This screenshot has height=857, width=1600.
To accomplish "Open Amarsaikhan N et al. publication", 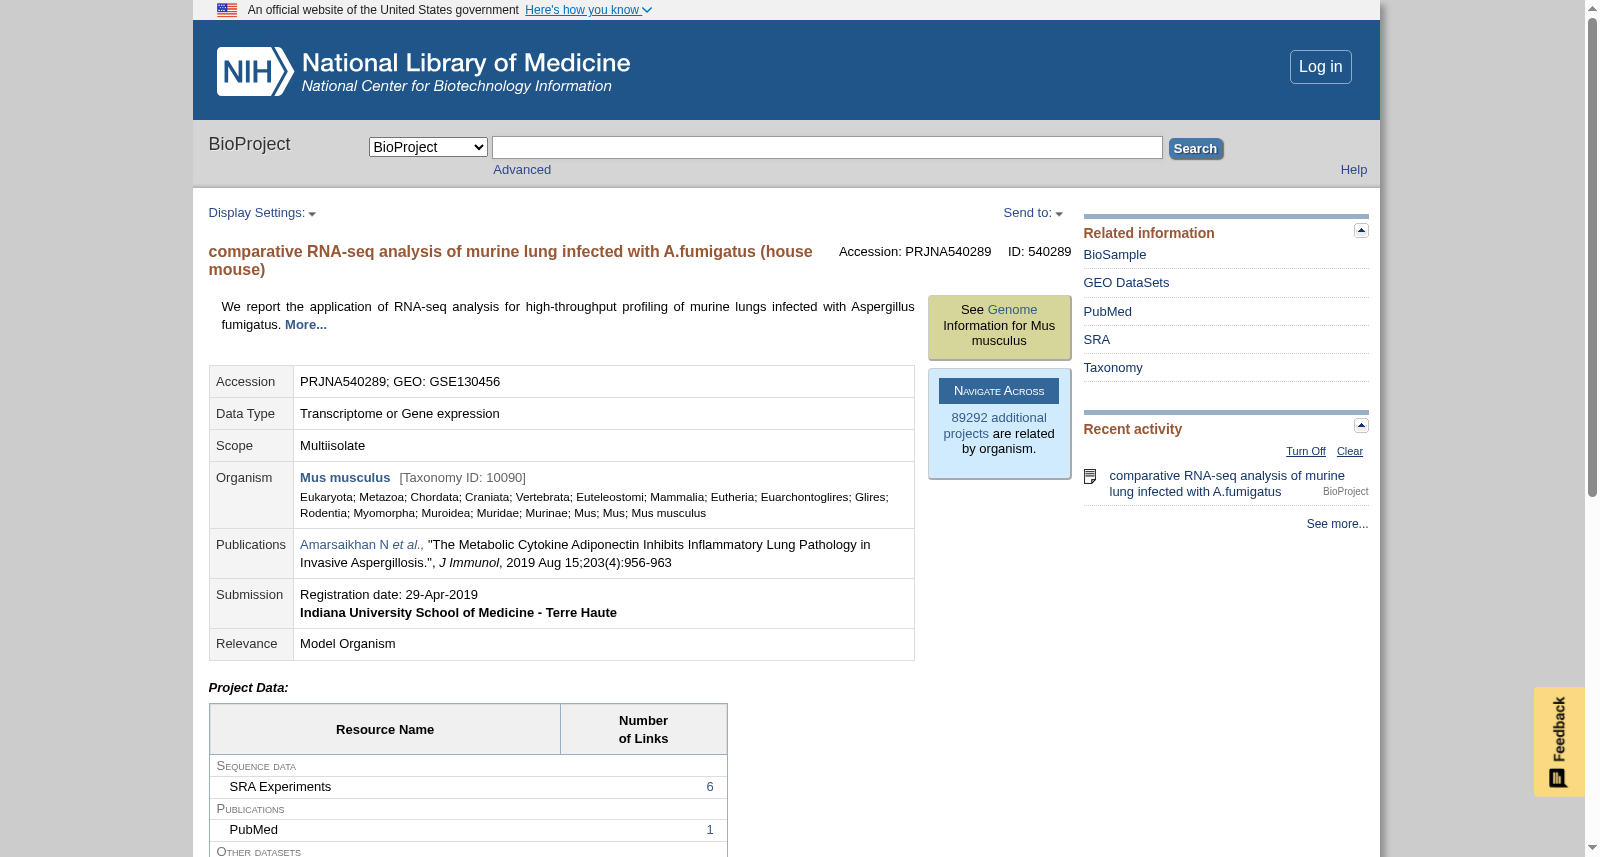I will click(x=362, y=545).
